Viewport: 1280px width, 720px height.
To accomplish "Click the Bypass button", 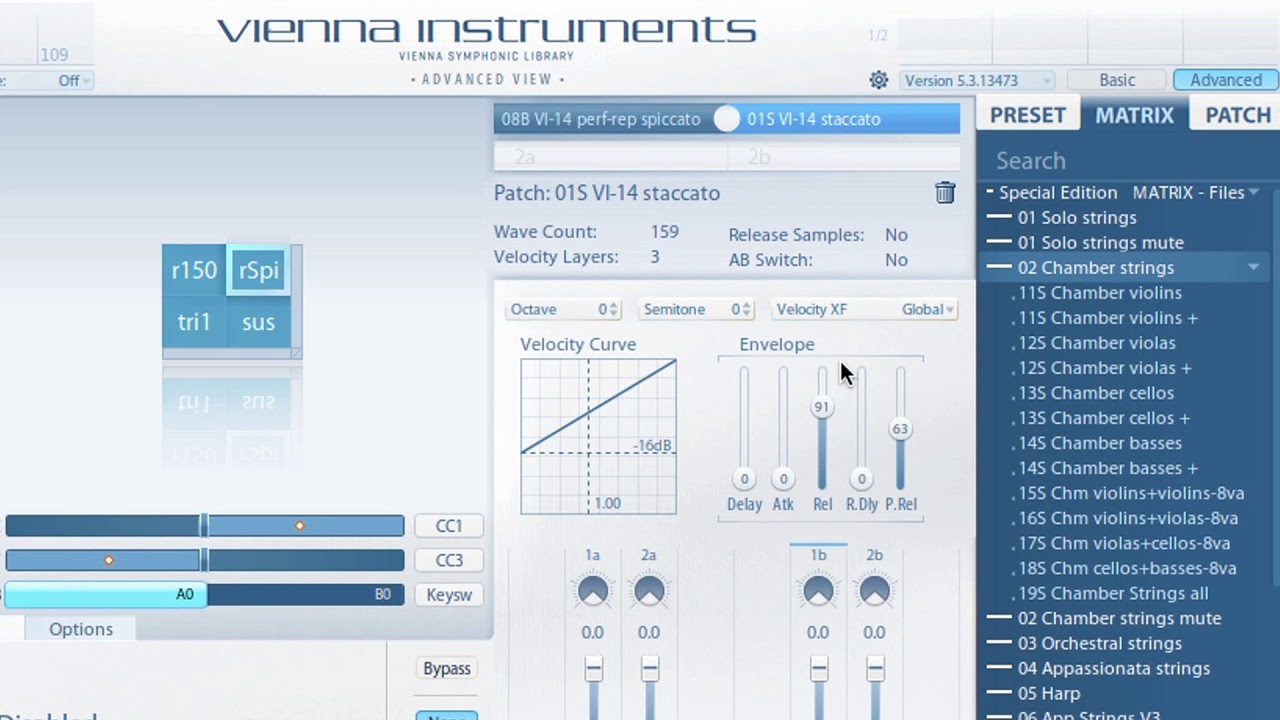I will coord(447,669).
